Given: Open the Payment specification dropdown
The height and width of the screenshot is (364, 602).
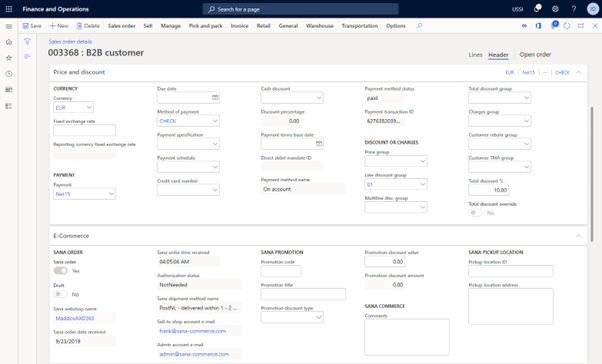Looking at the screenshot, I should pos(215,144).
